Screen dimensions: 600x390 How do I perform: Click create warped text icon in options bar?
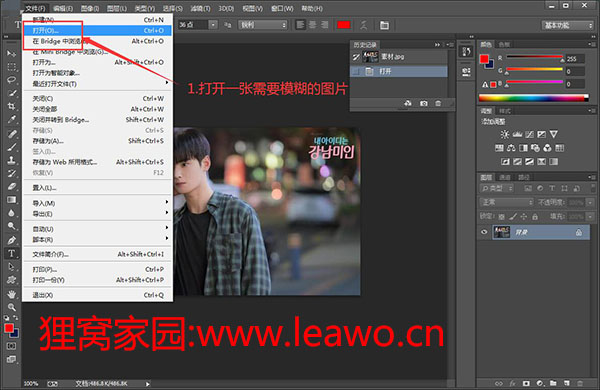click(364, 25)
